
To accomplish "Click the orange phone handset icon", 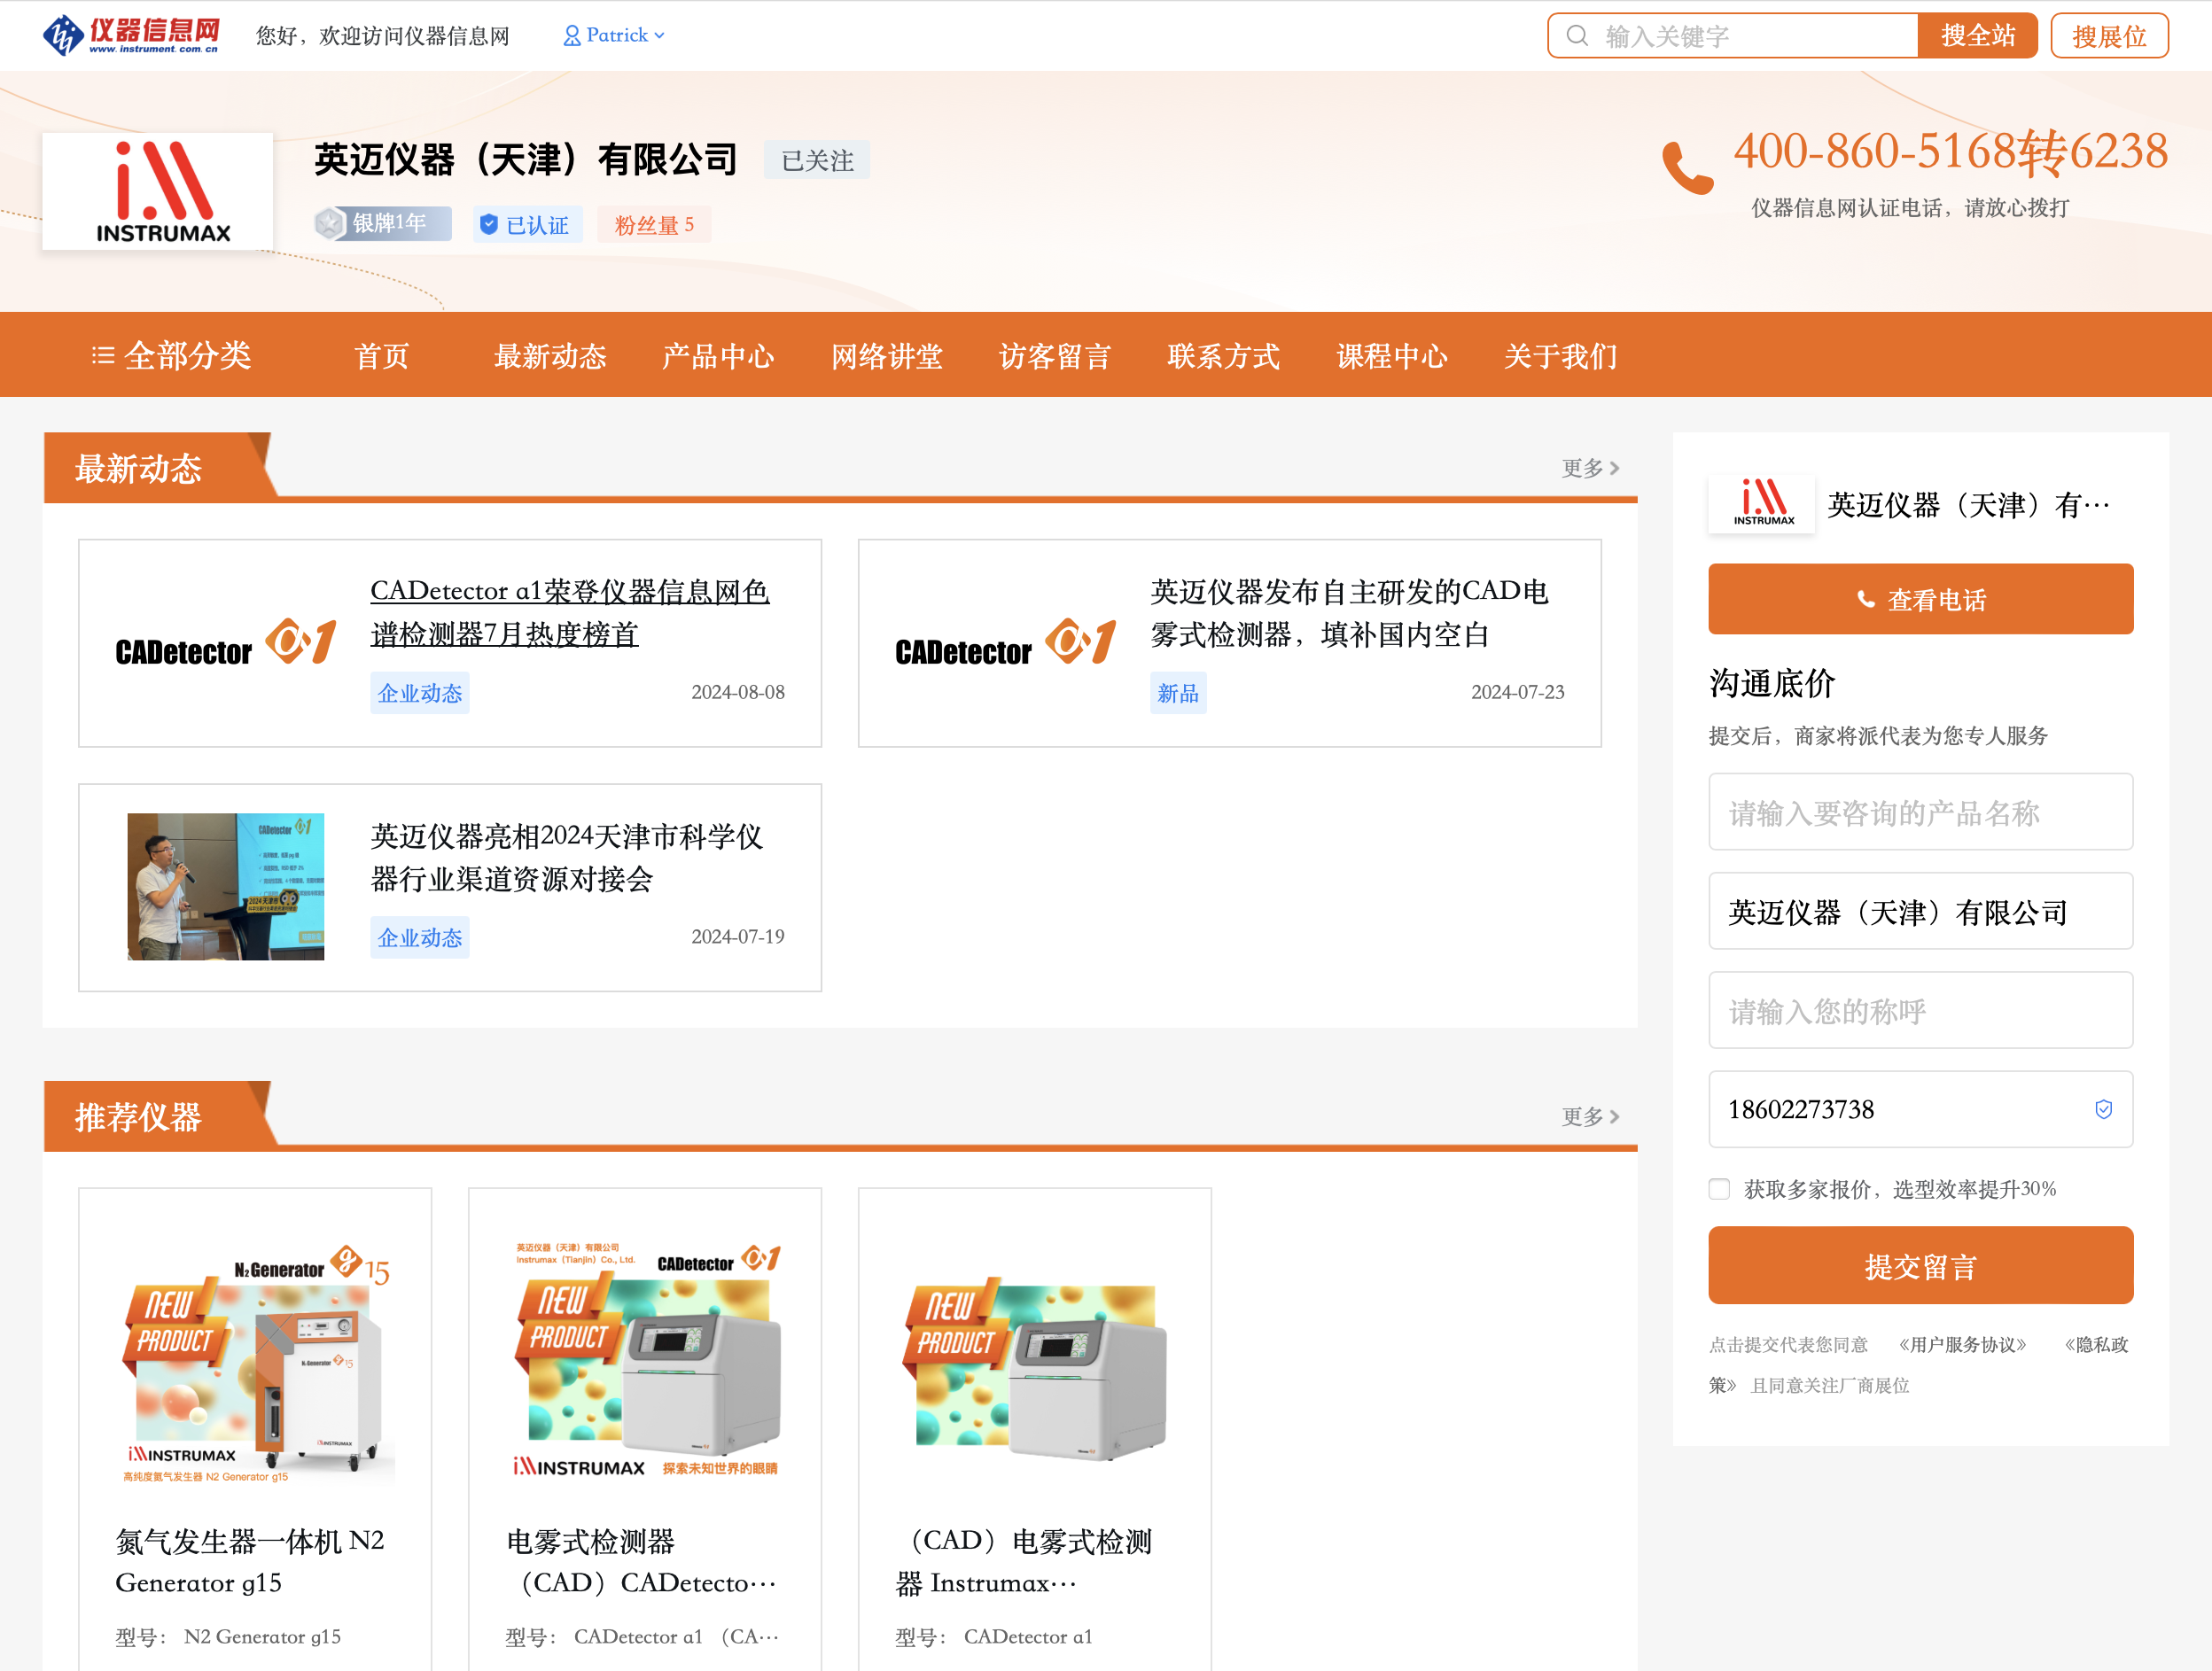I will [x=1687, y=168].
